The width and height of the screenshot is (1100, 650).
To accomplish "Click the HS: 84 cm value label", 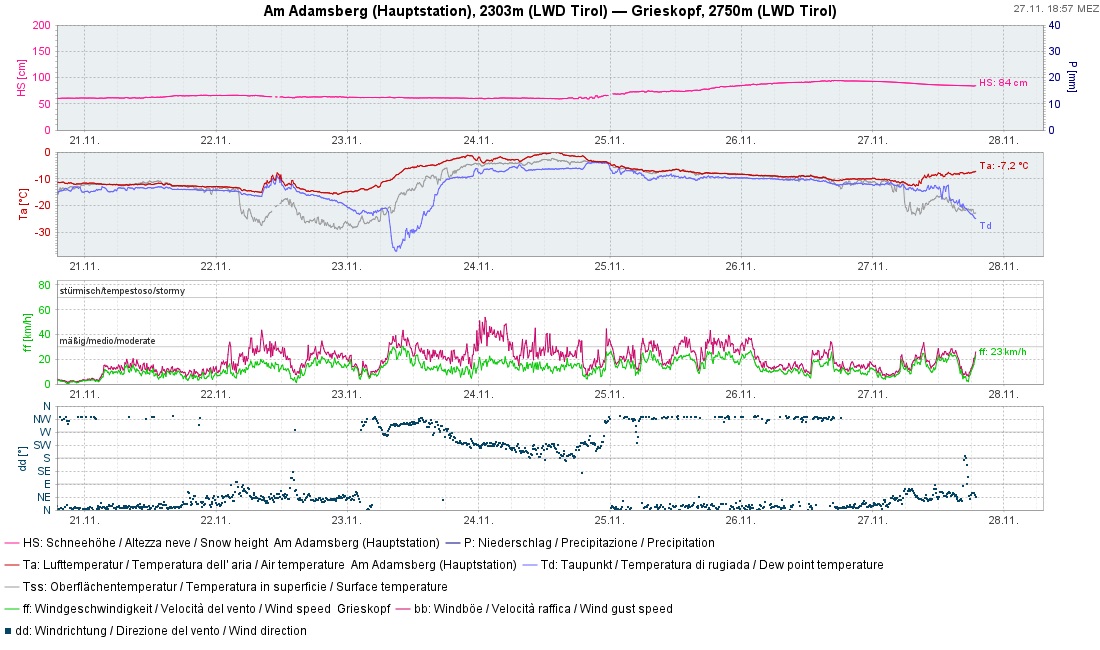I will click(1002, 83).
